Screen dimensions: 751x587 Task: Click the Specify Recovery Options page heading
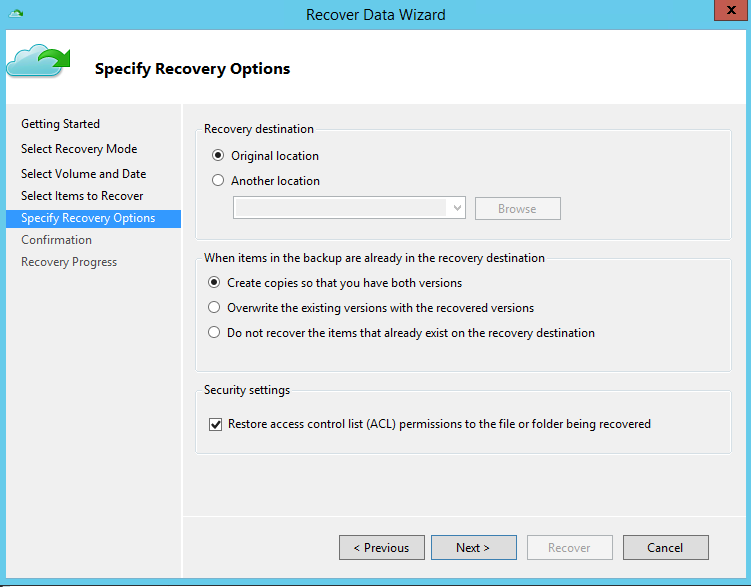coord(193,68)
